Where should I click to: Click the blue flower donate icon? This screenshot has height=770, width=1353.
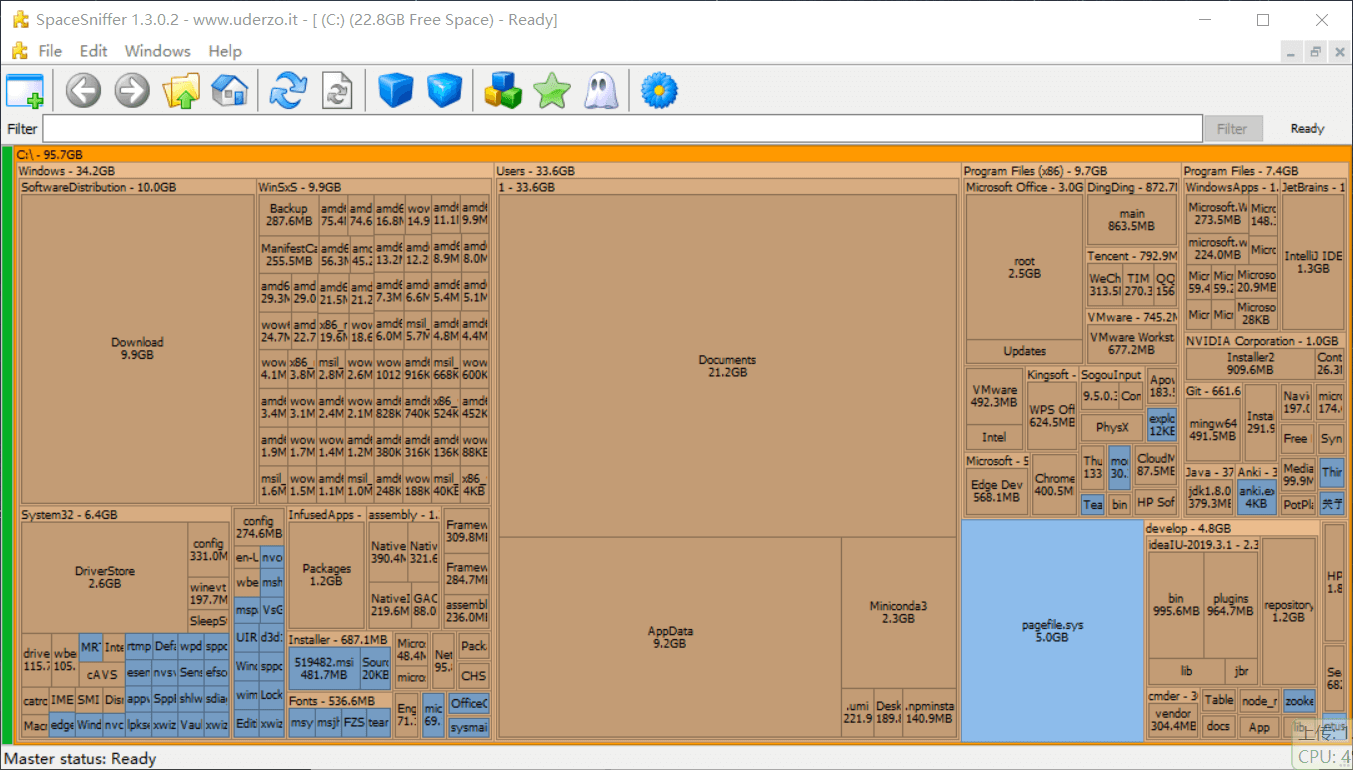[x=659, y=91]
